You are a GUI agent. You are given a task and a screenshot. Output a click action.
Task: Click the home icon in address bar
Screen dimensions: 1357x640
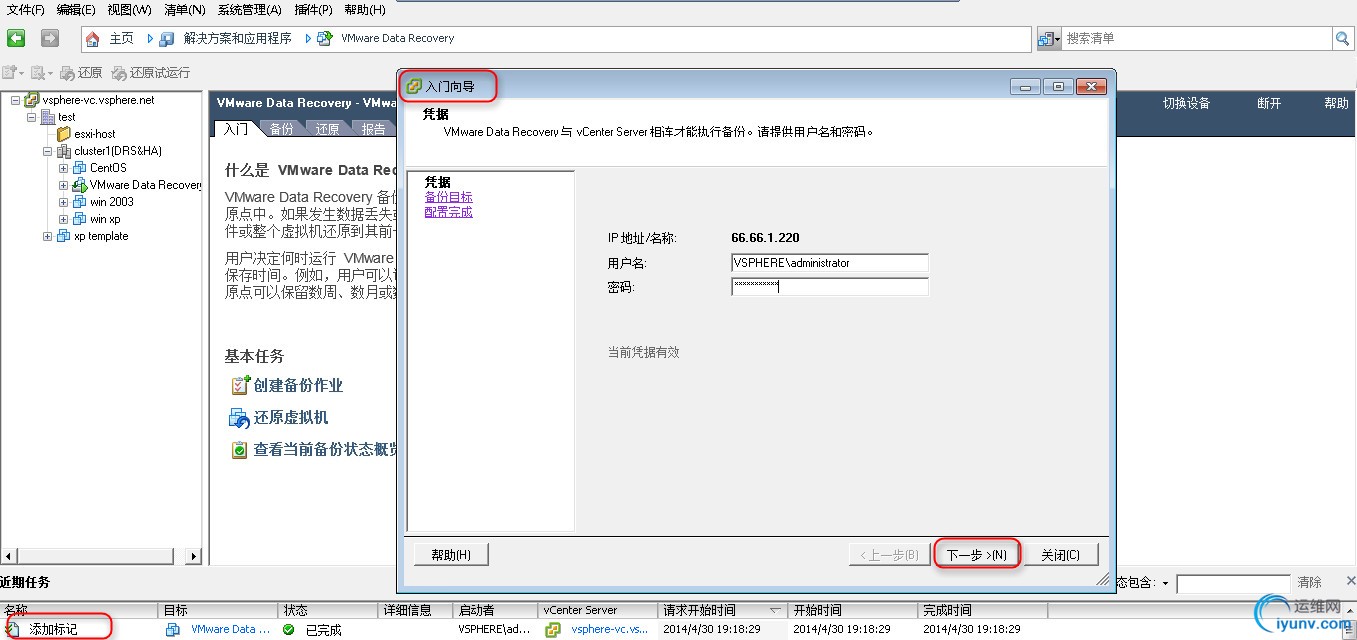pyautogui.click(x=93, y=39)
